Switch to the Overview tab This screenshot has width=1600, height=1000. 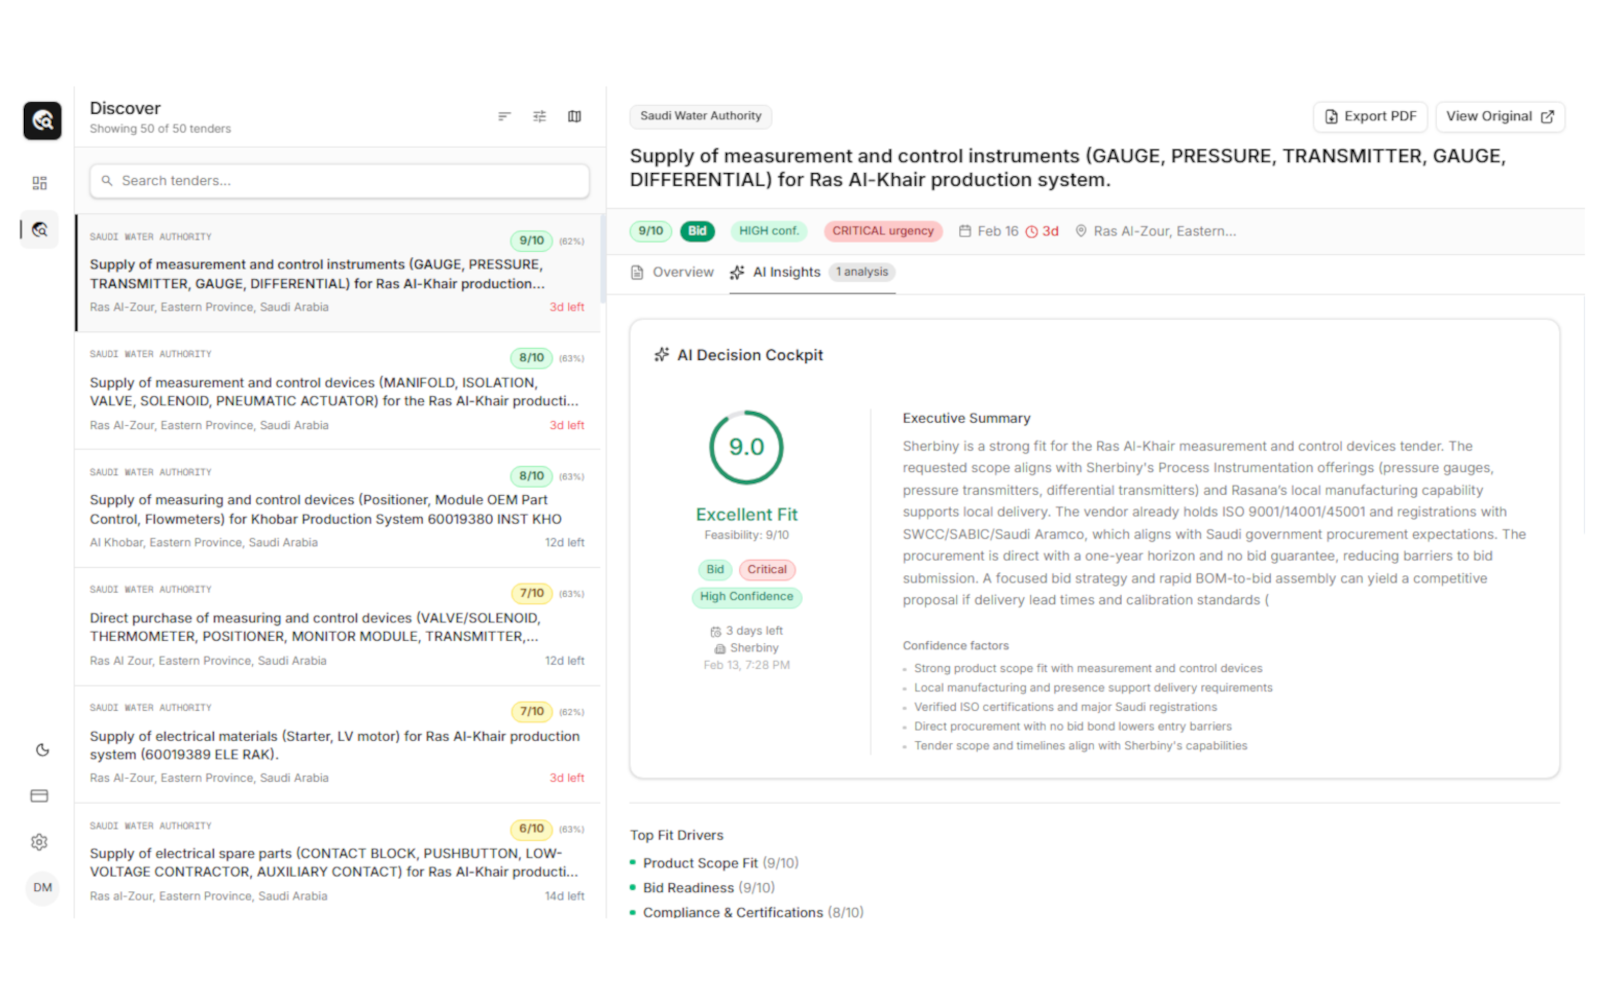pos(682,271)
